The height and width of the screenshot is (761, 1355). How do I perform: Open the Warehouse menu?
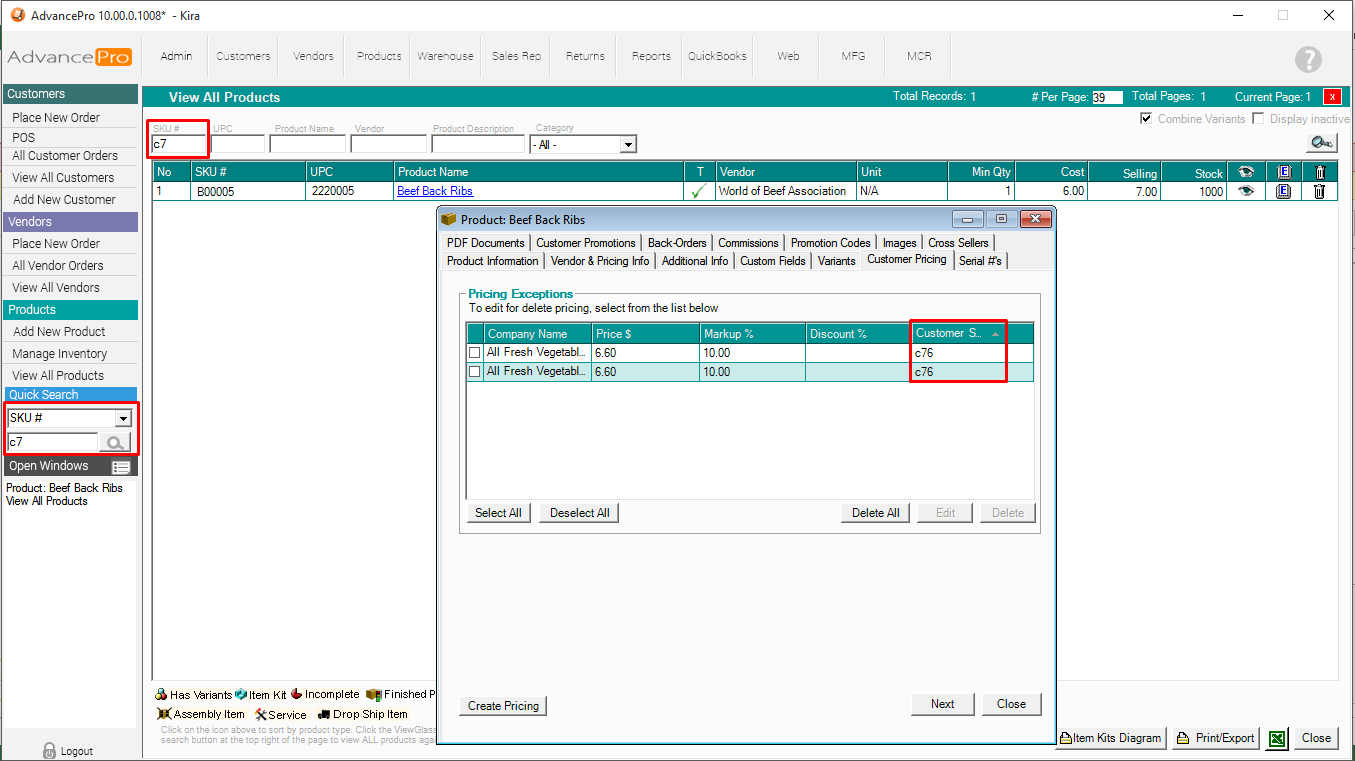(x=445, y=56)
